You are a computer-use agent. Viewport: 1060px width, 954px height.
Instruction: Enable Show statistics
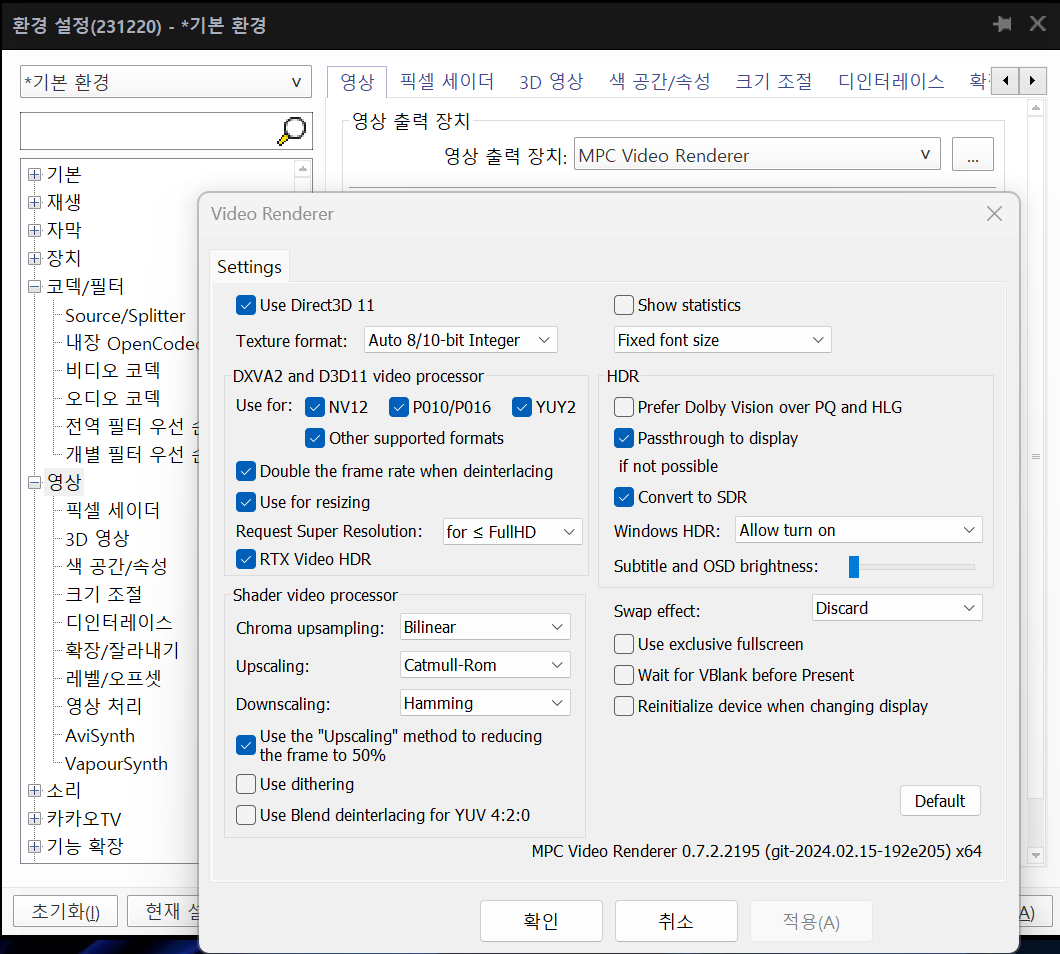(x=623, y=305)
